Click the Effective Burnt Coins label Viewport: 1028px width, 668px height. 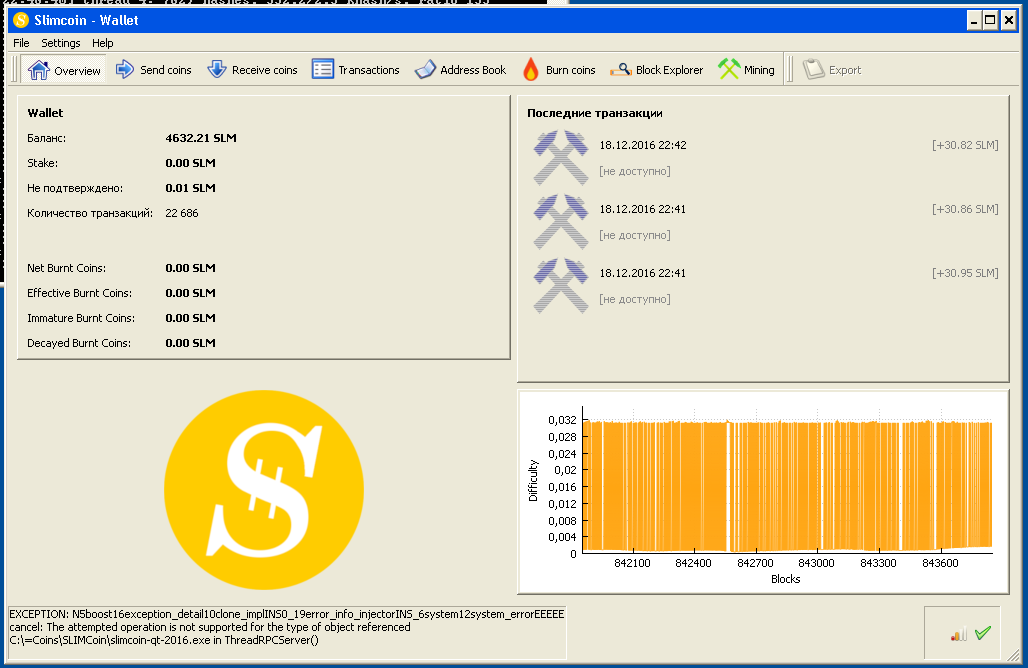click(x=79, y=293)
